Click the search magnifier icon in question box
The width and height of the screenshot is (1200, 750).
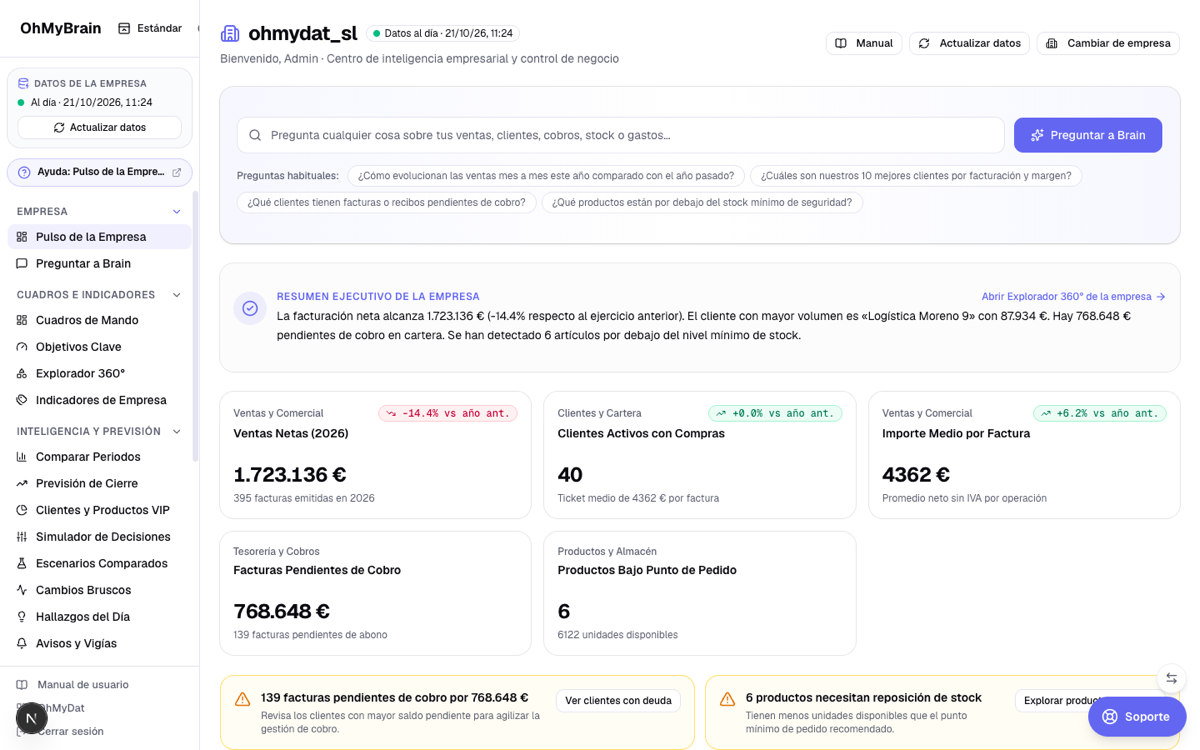255,135
